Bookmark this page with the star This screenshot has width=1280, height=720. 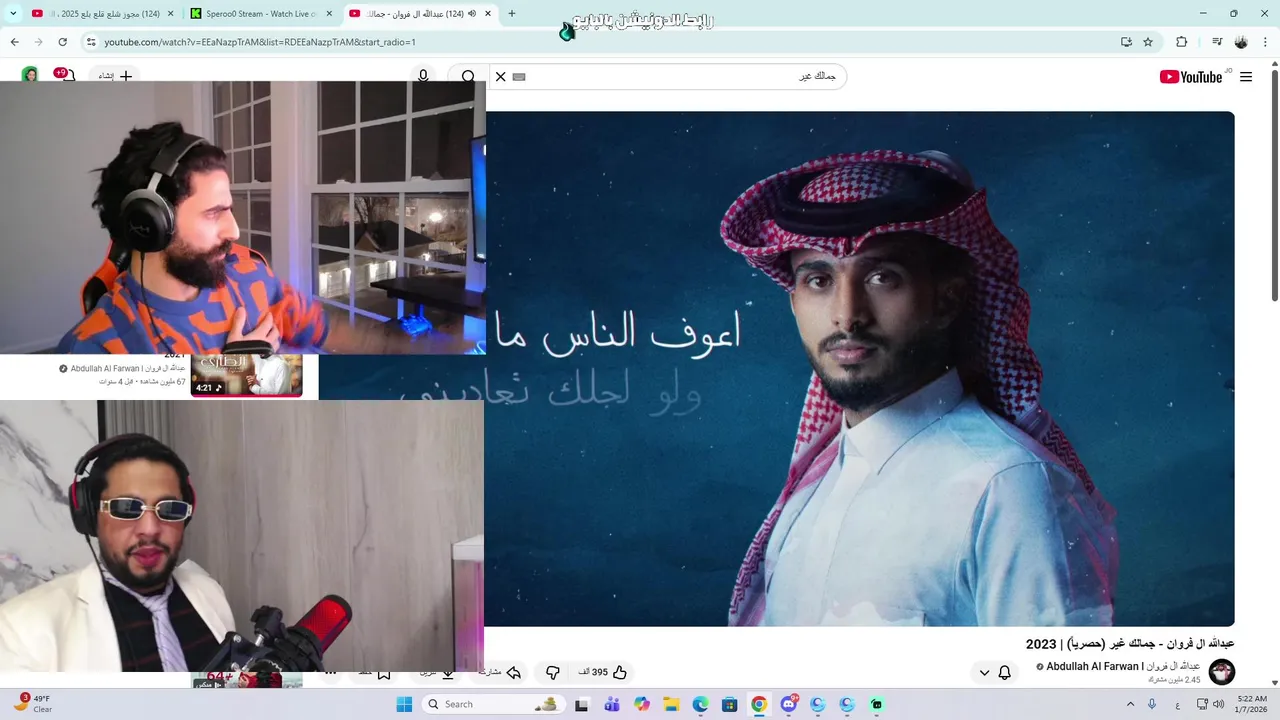click(x=1148, y=42)
